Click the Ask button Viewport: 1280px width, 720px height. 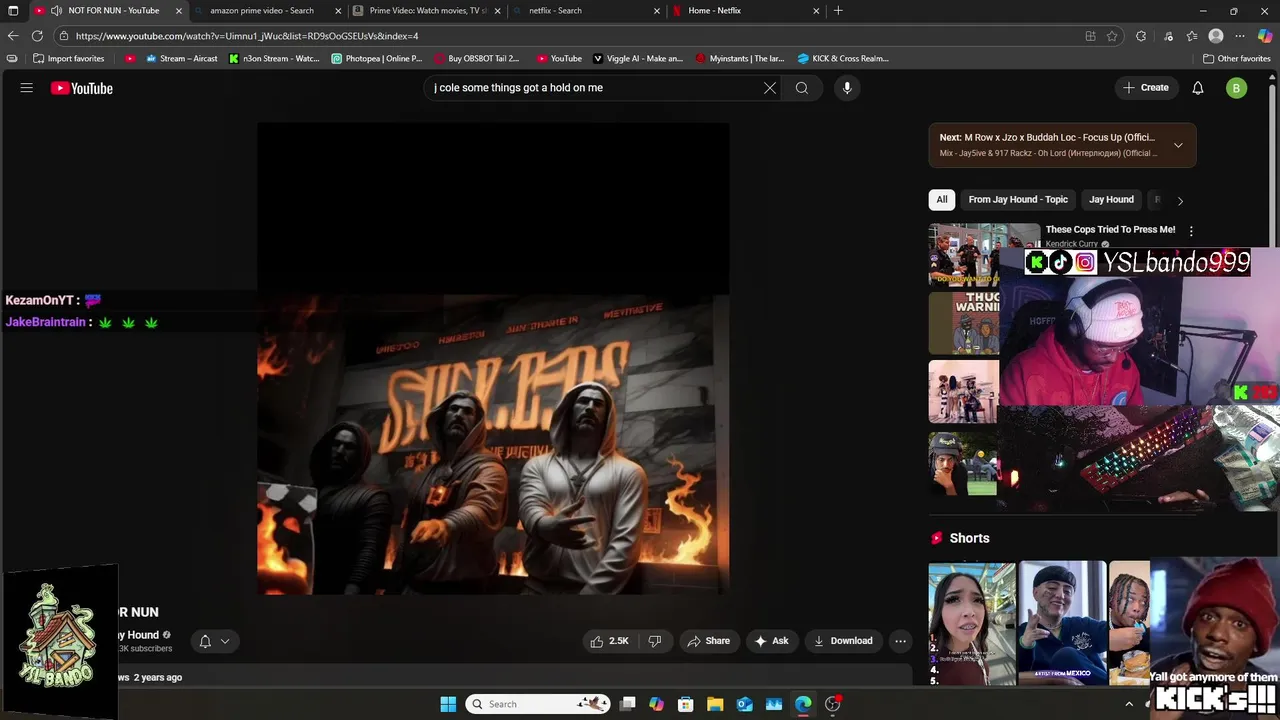(x=771, y=641)
